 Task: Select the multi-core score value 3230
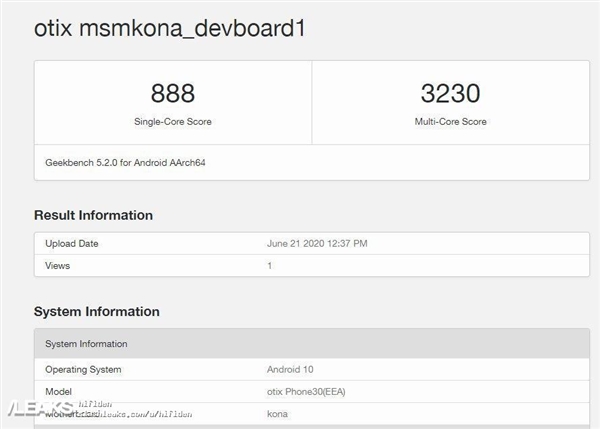point(450,94)
